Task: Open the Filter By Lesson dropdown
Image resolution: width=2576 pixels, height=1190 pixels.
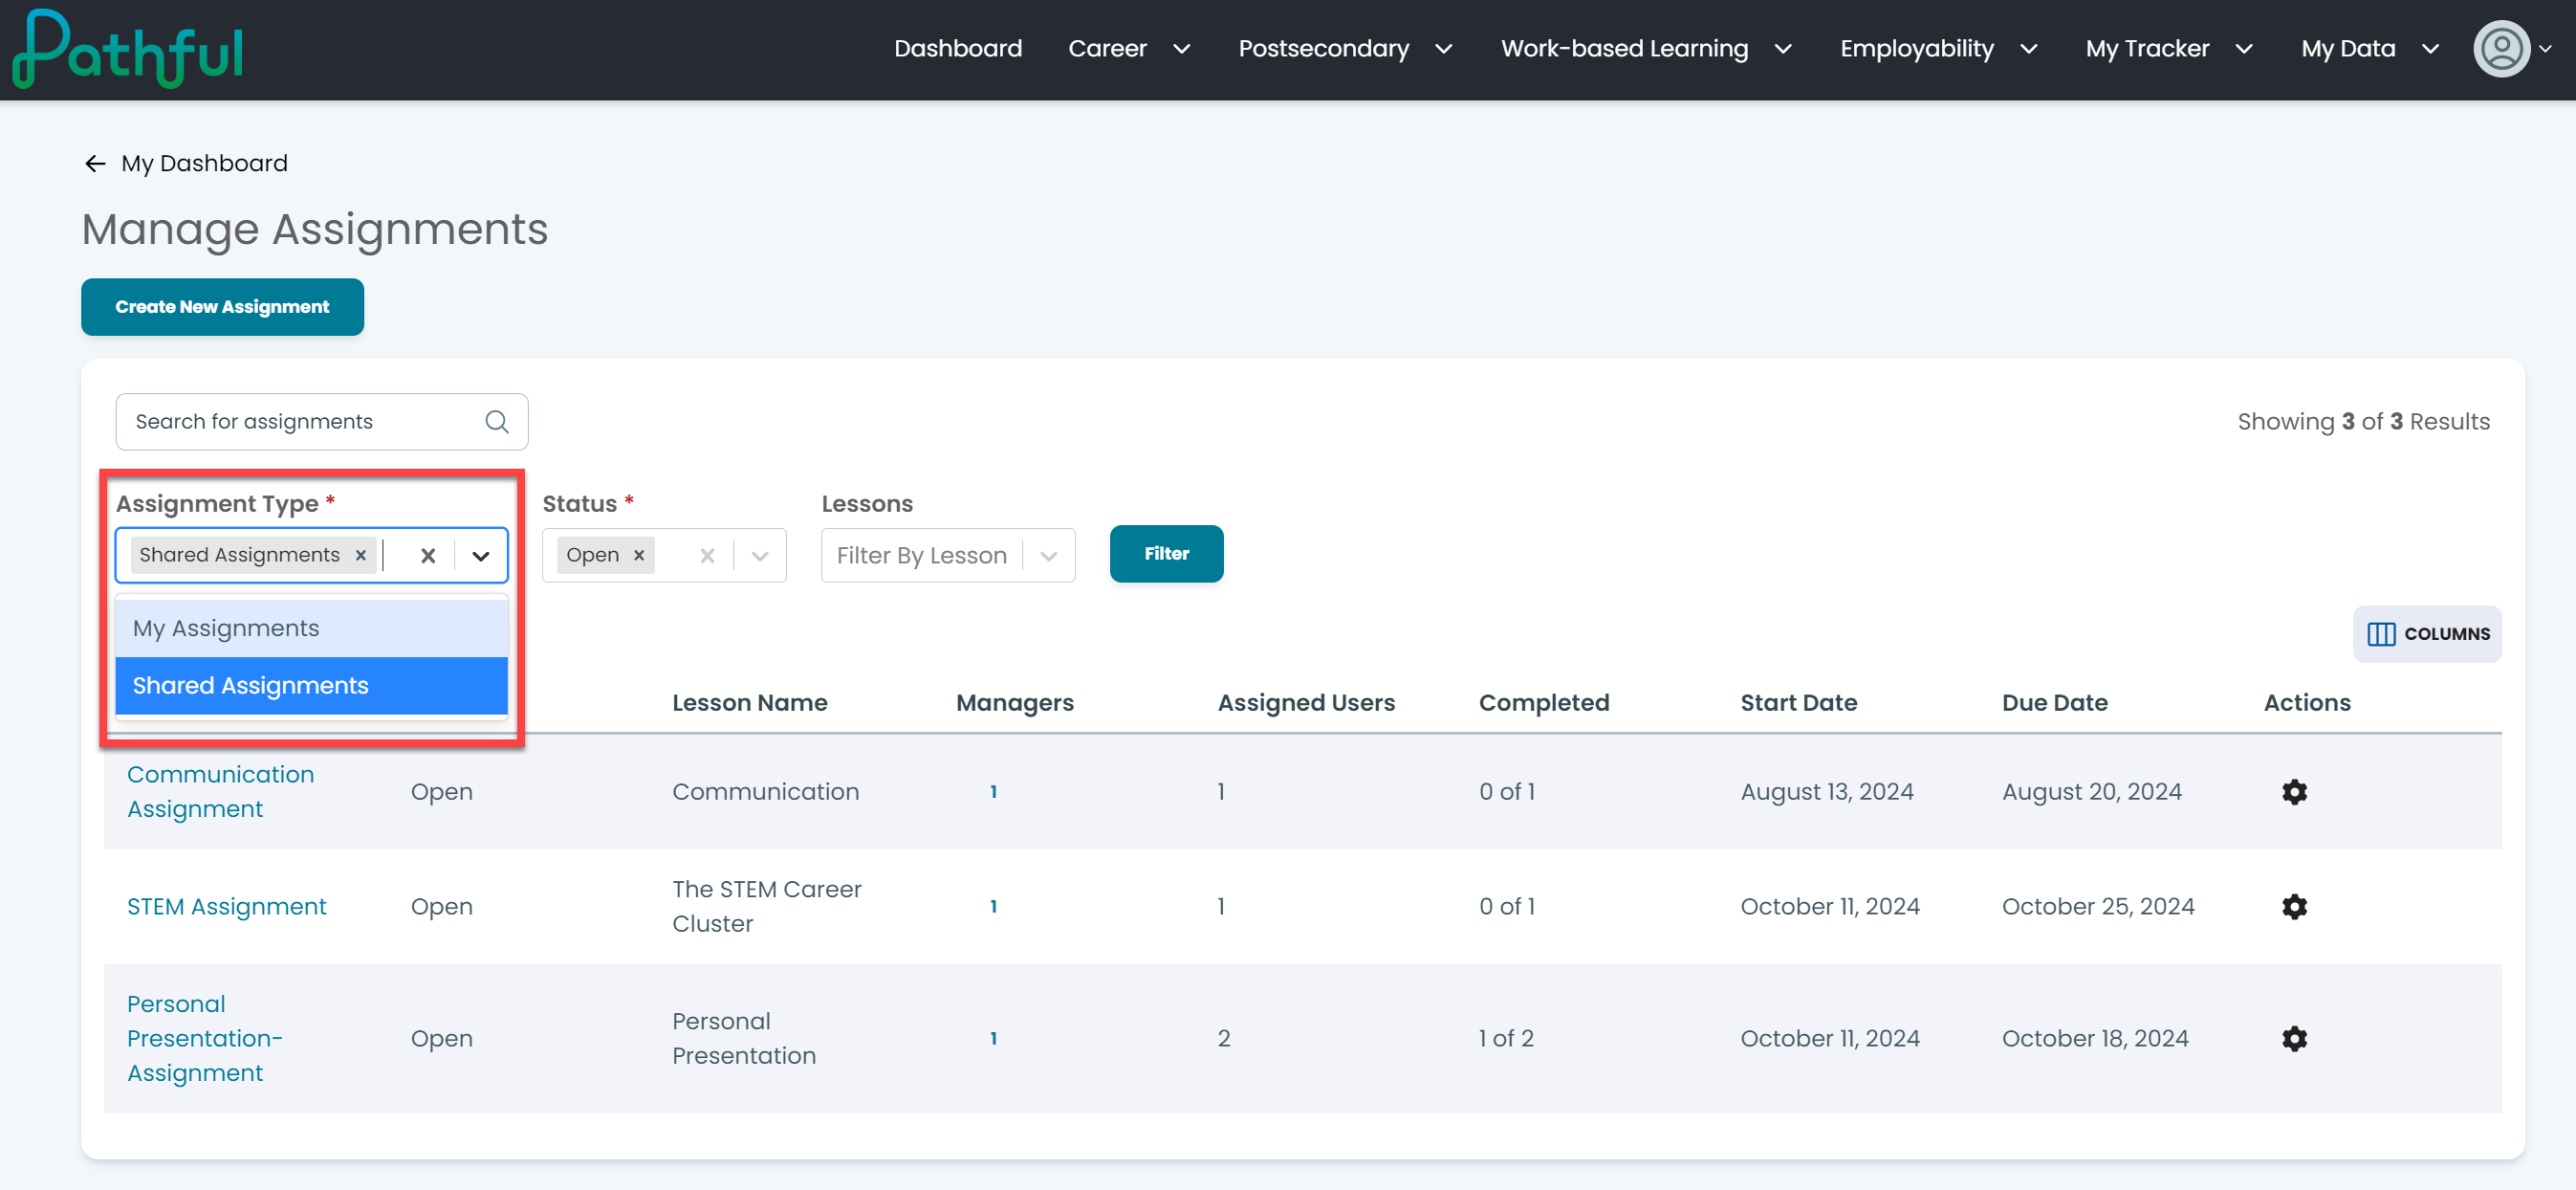Action: (x=948, y=555)
